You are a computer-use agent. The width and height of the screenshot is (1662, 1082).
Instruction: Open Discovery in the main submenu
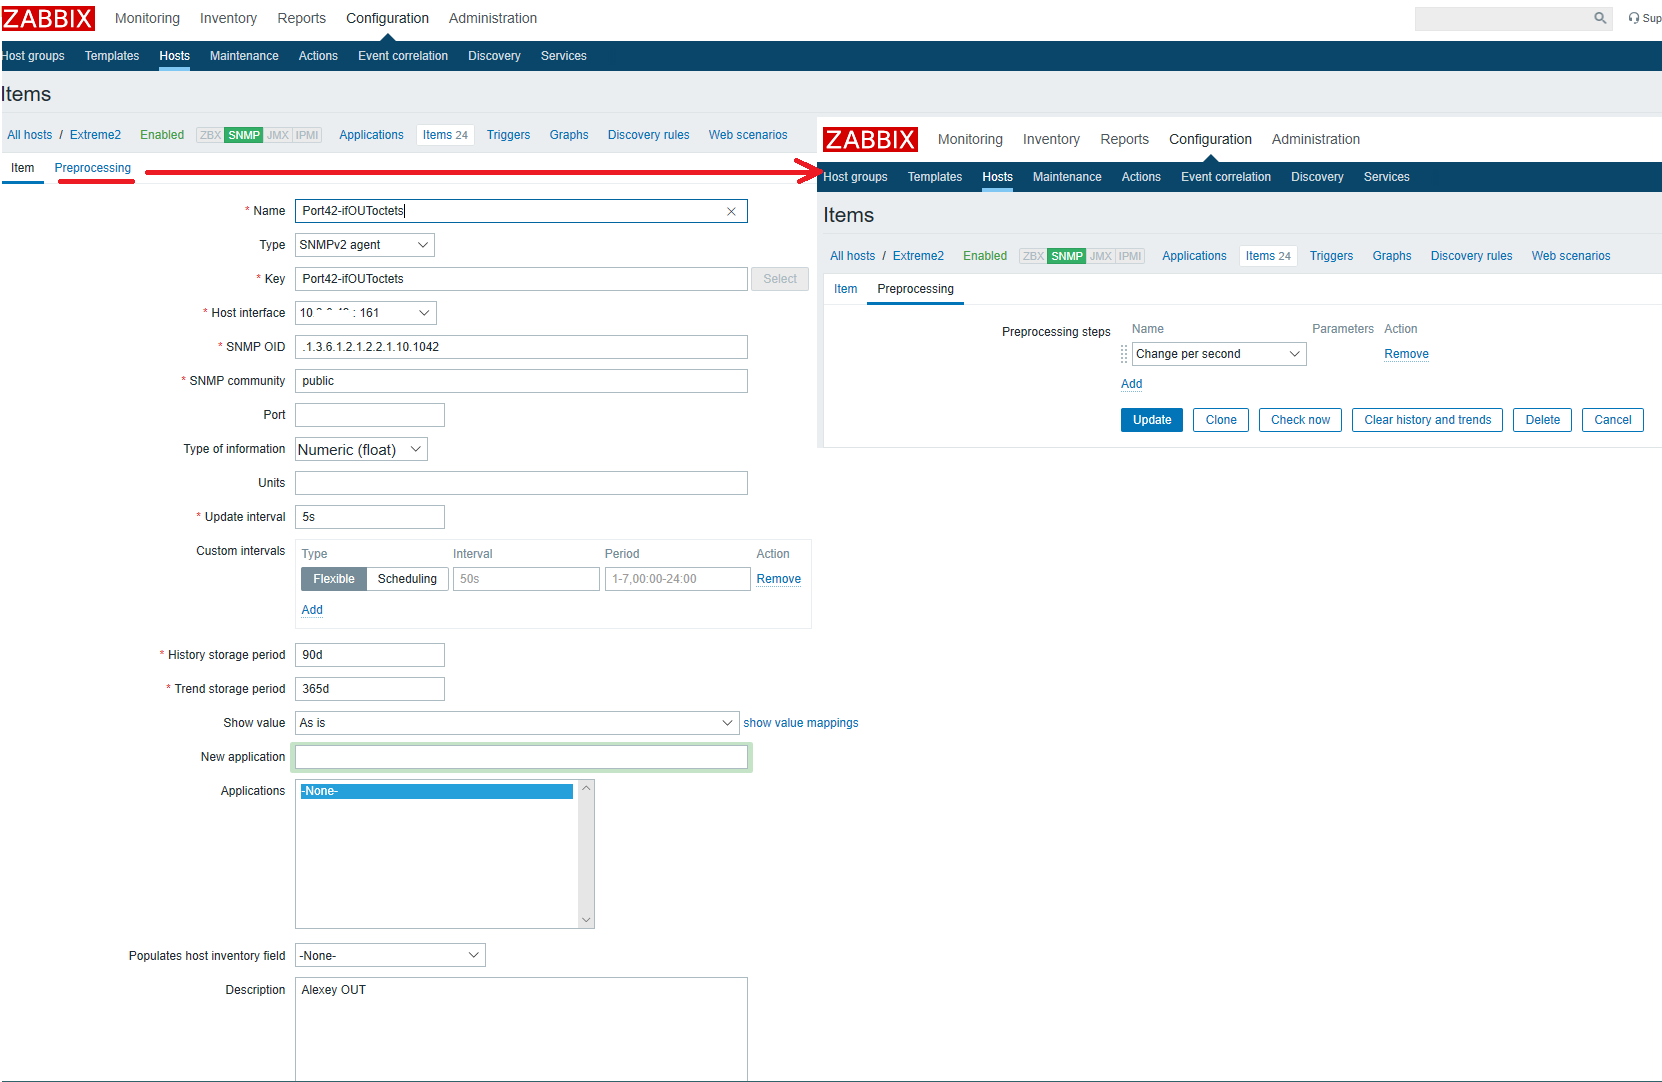(494, 56)
